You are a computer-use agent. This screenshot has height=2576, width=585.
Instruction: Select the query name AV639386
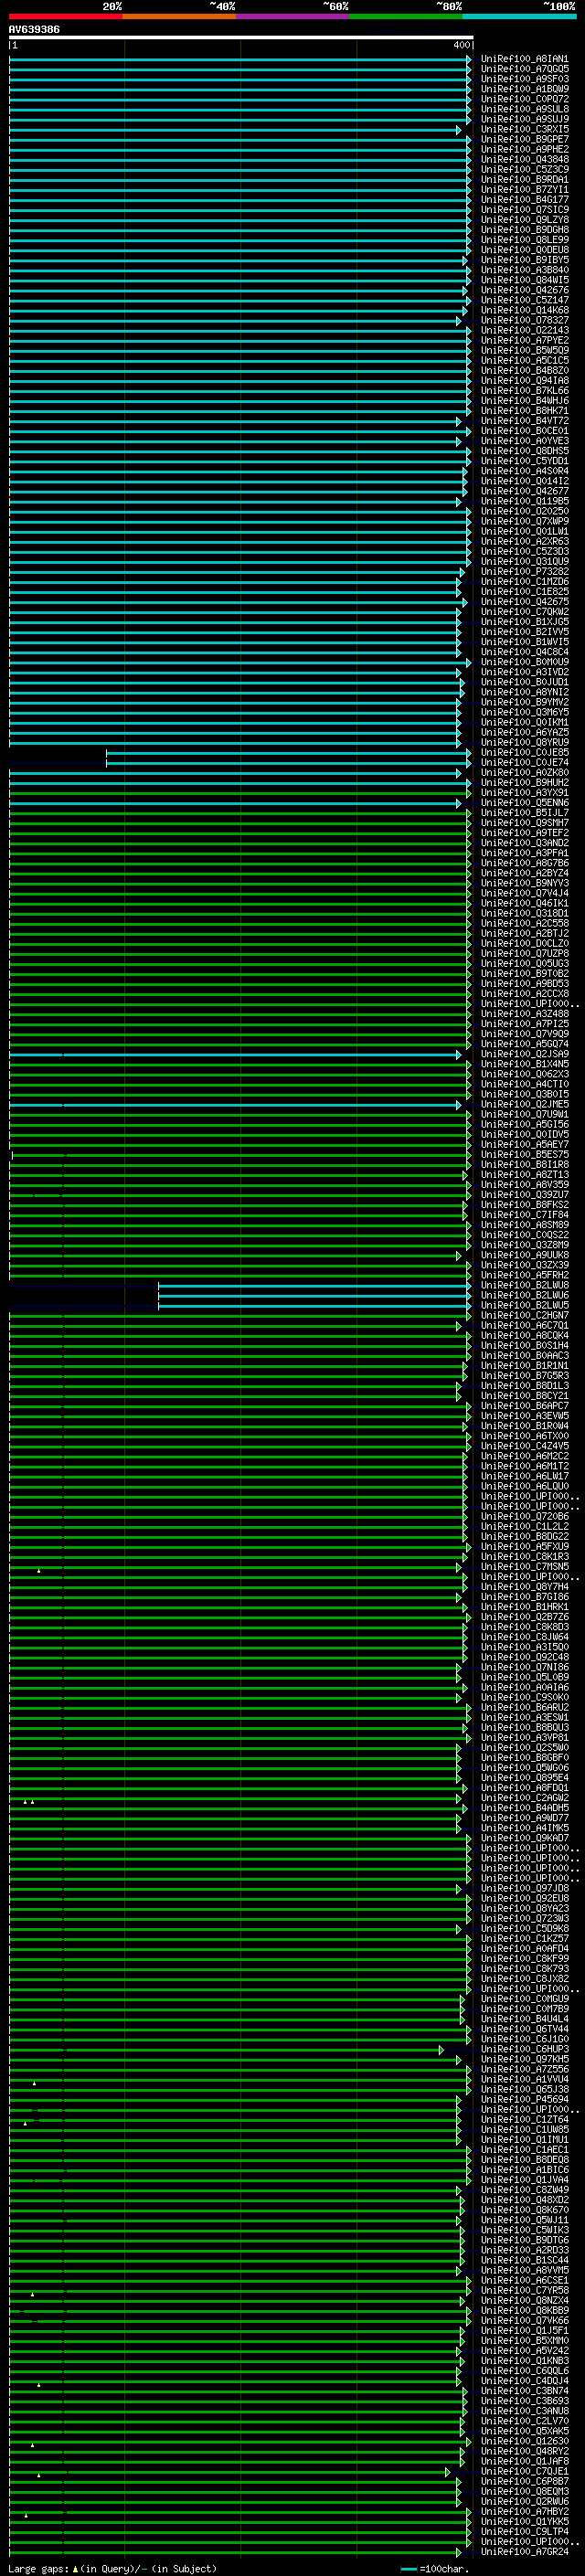click(34, 29)
